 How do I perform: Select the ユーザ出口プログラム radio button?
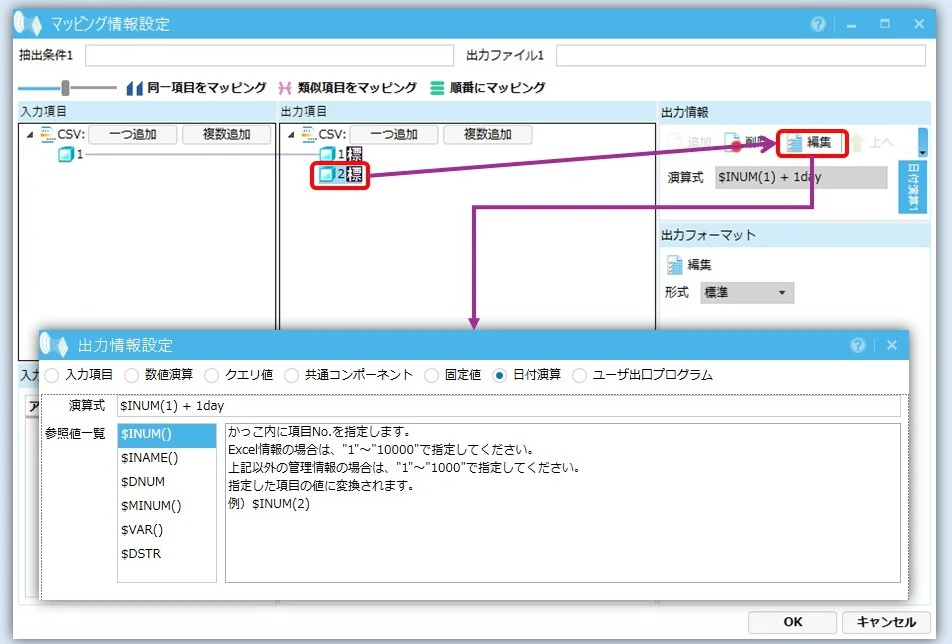point(579,375)
